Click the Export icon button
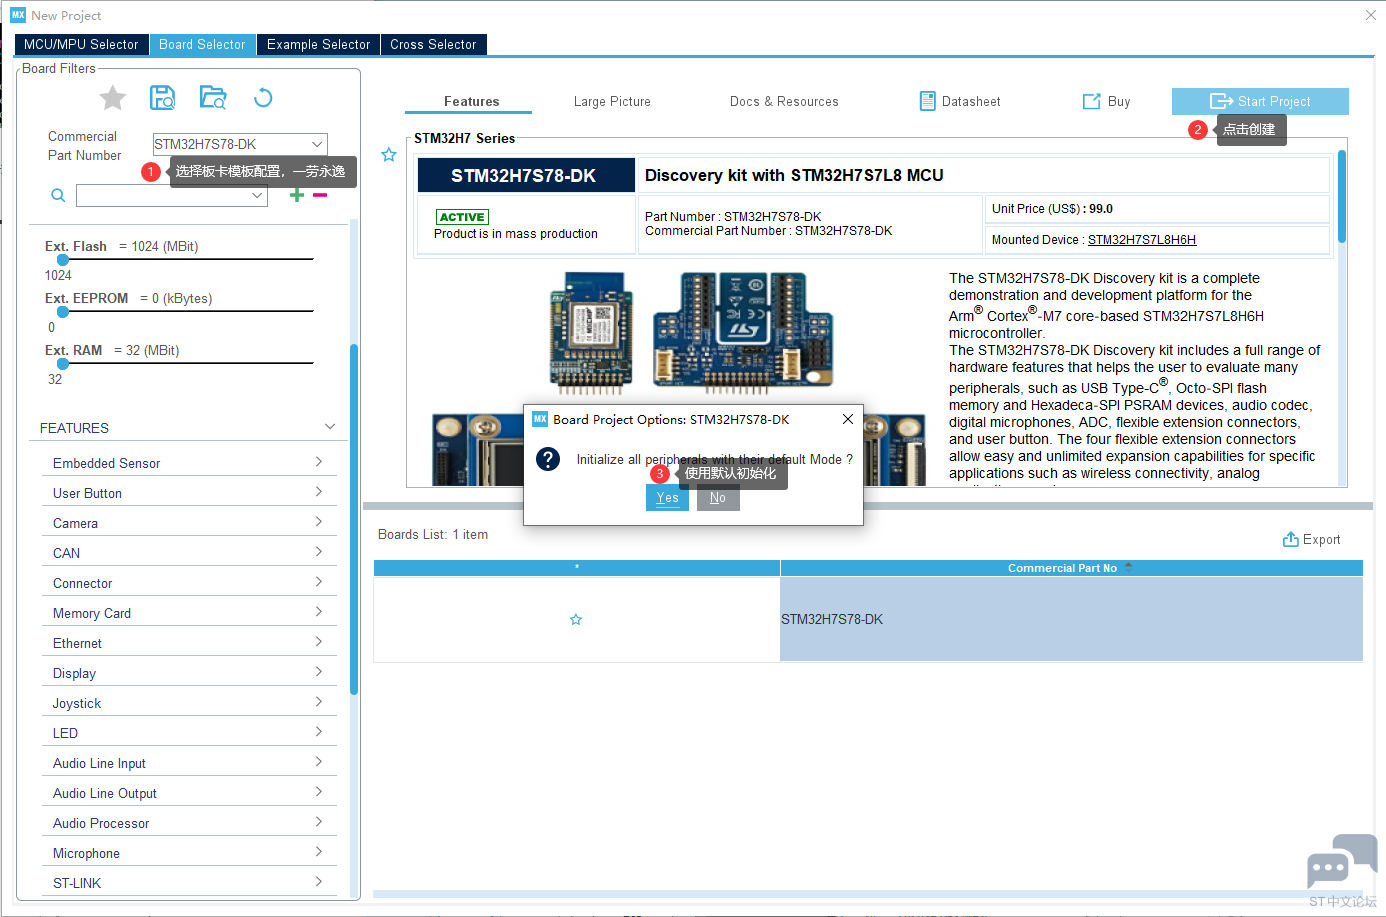1386x917 pixels. point(1311,540)
